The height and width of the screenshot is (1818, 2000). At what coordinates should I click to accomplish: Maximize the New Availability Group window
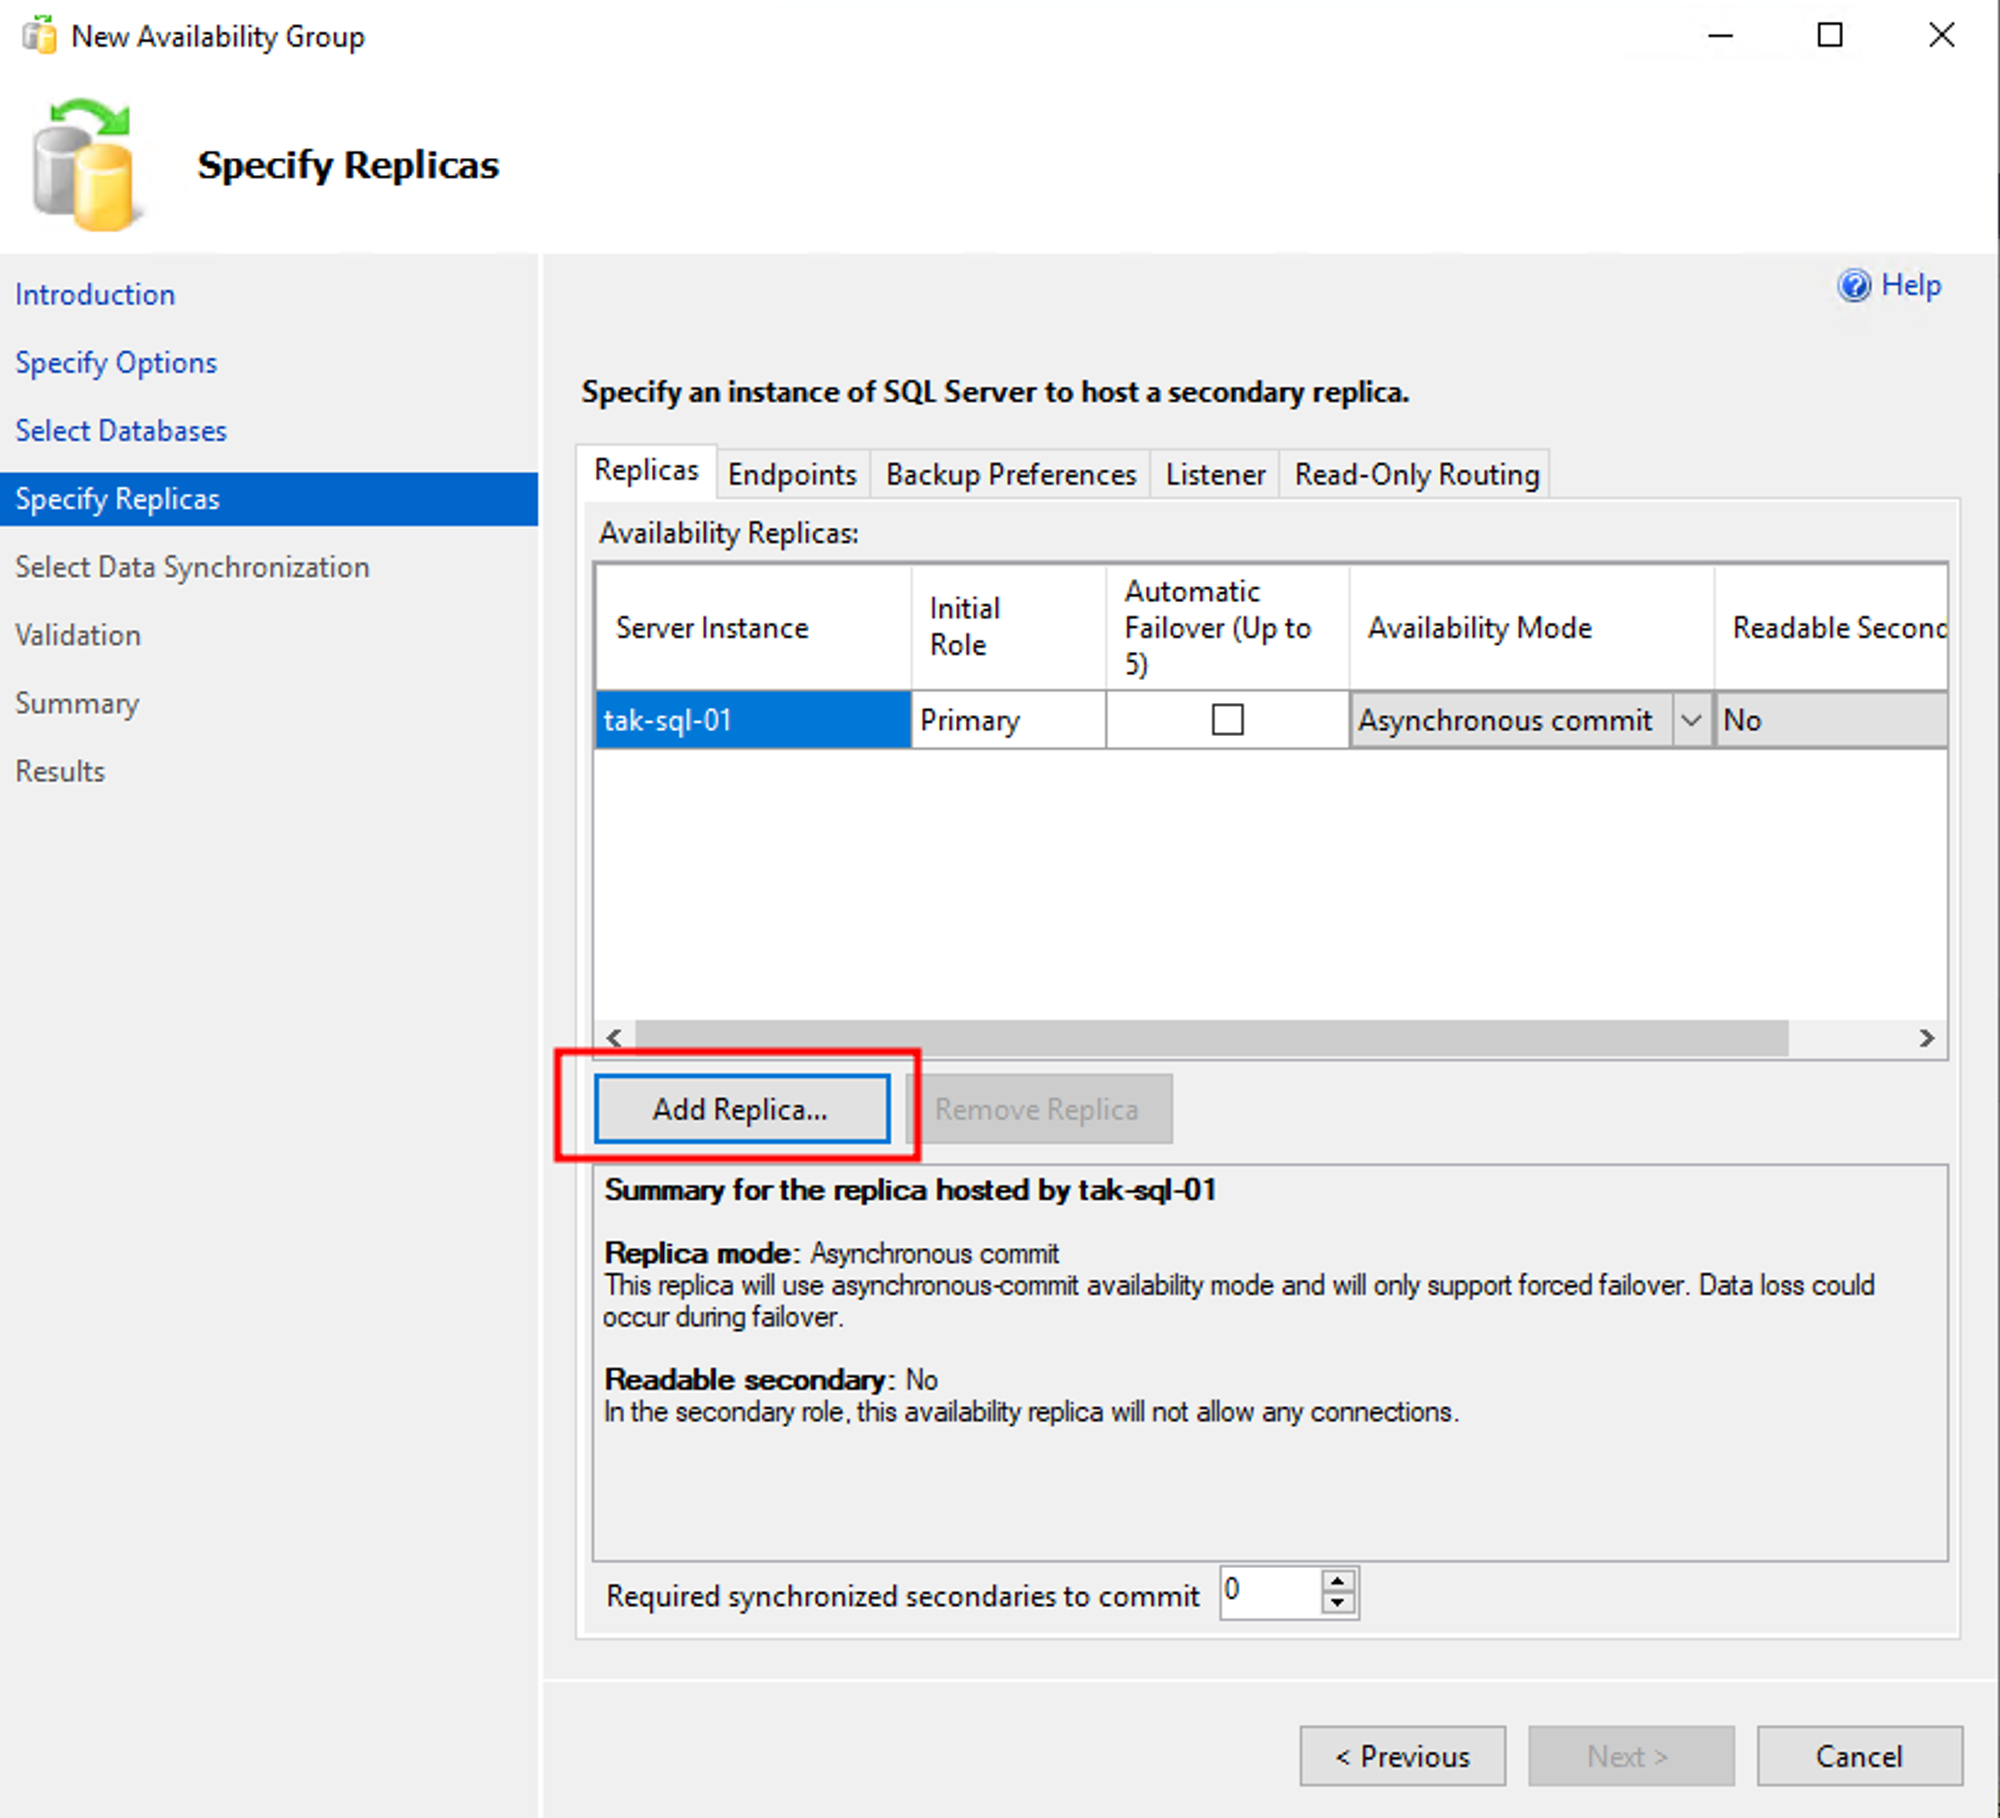(x=1829, y=36)
